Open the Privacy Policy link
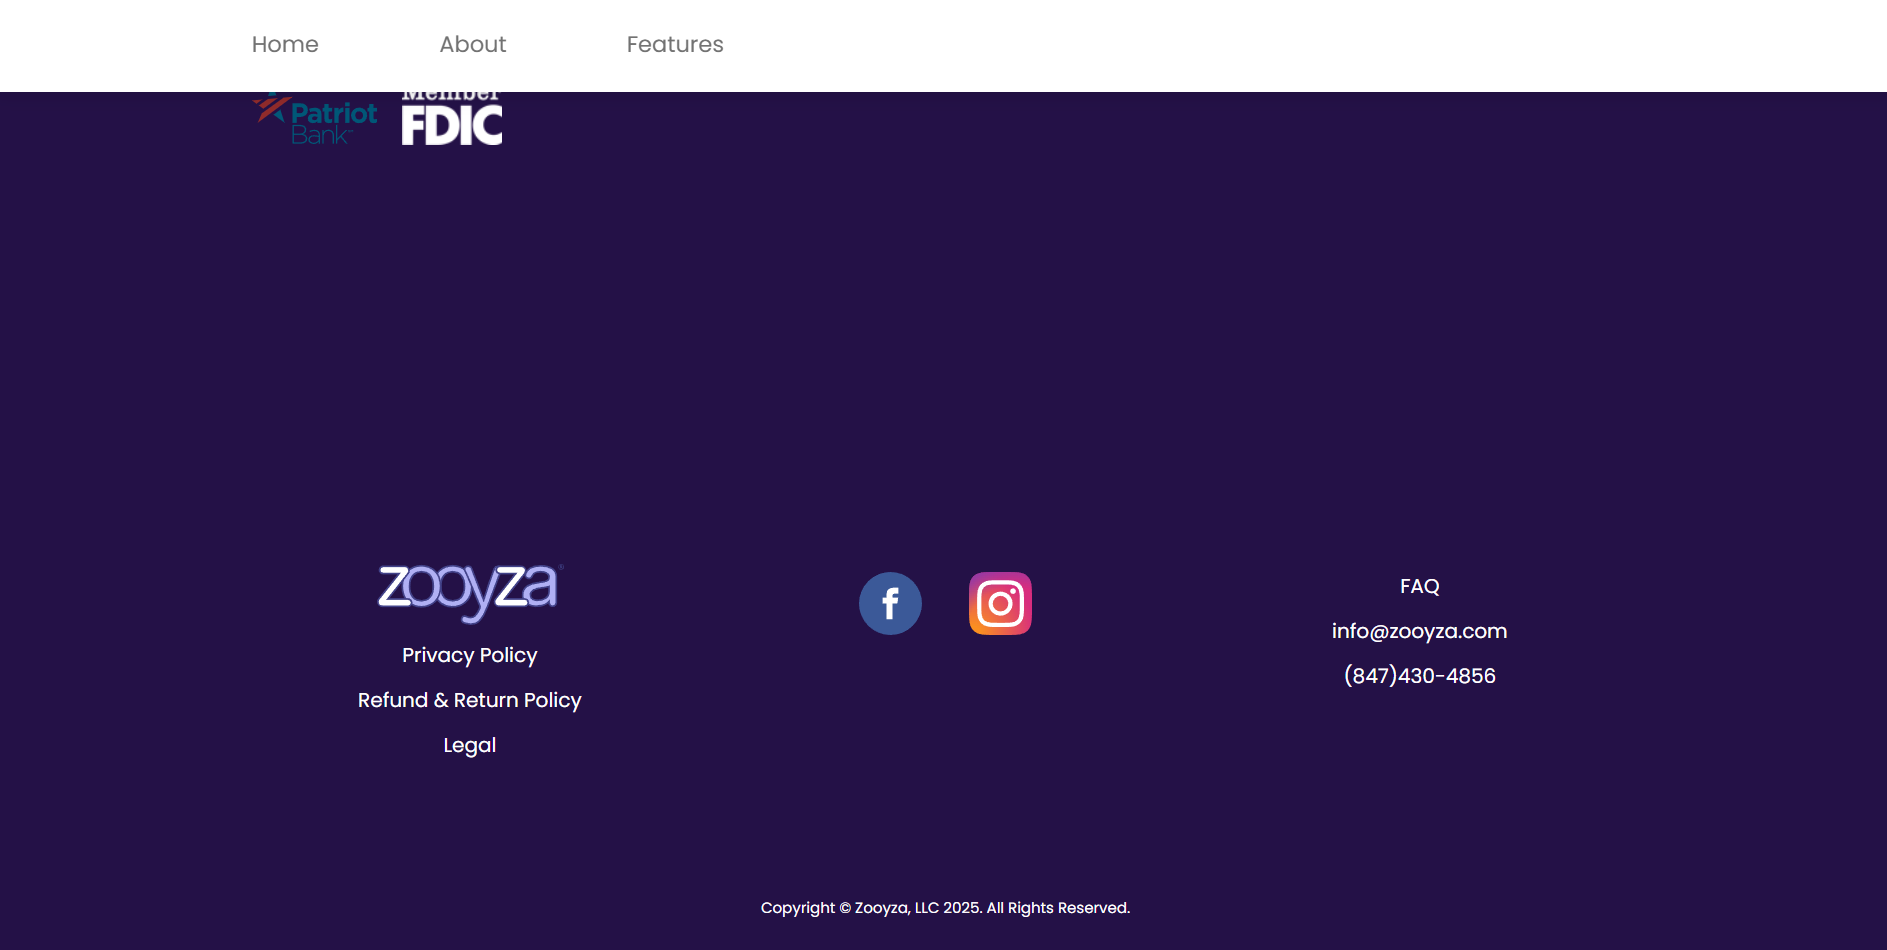Screen dimensions: 1887x950 point(469,655)
